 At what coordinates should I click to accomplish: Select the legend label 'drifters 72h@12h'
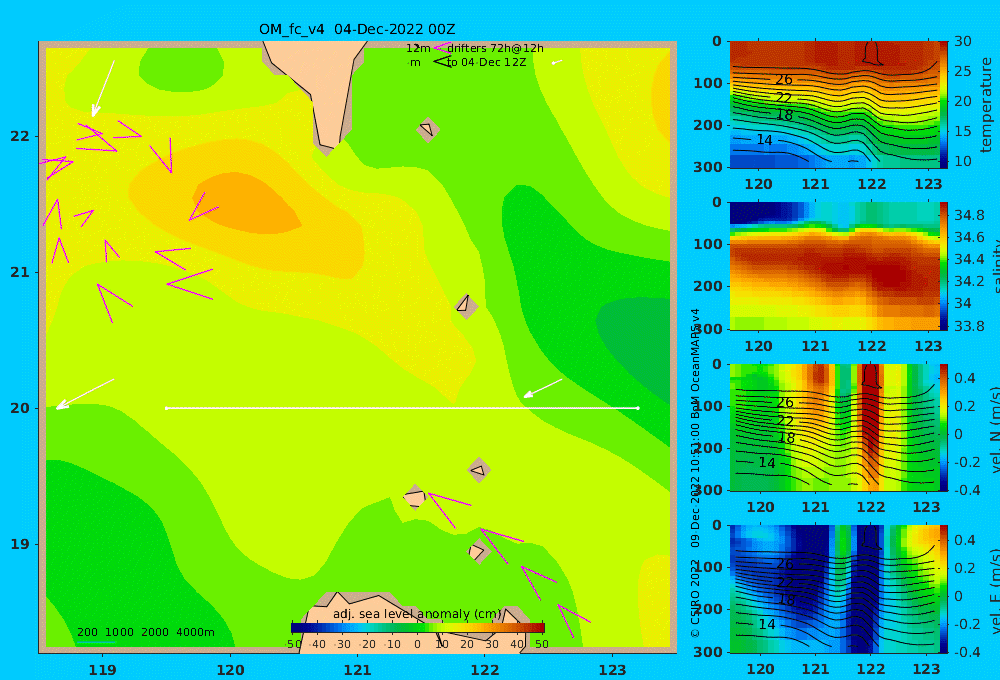(495, 48)
